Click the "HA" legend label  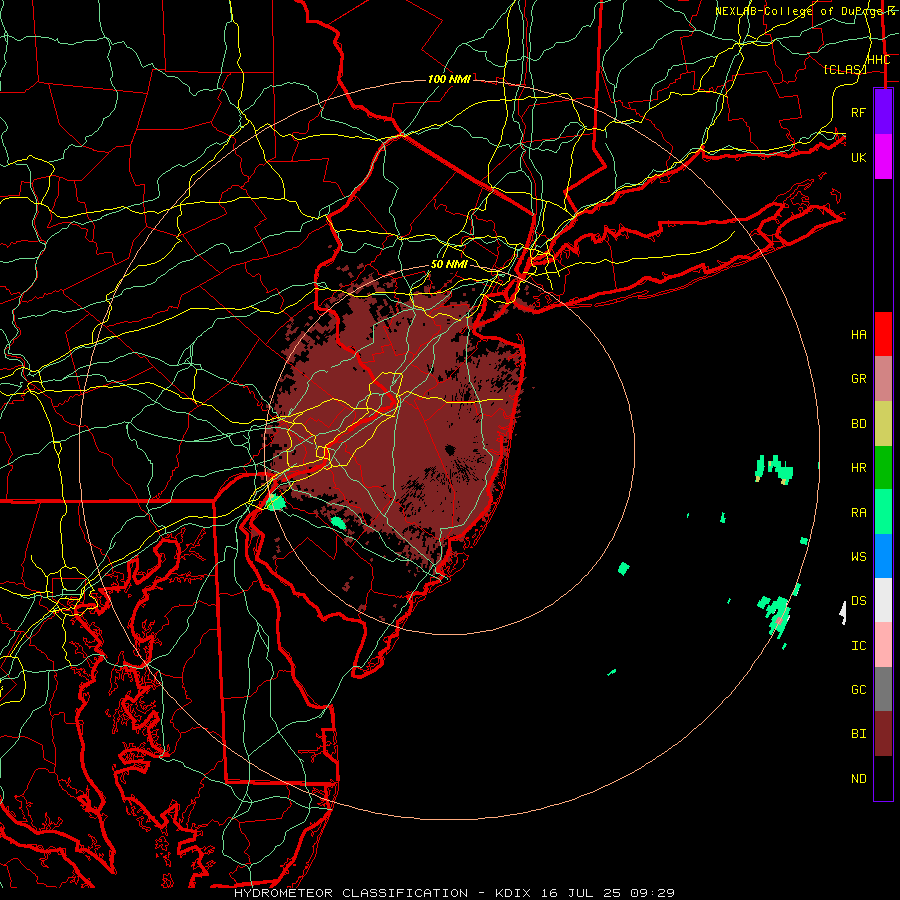858,335
